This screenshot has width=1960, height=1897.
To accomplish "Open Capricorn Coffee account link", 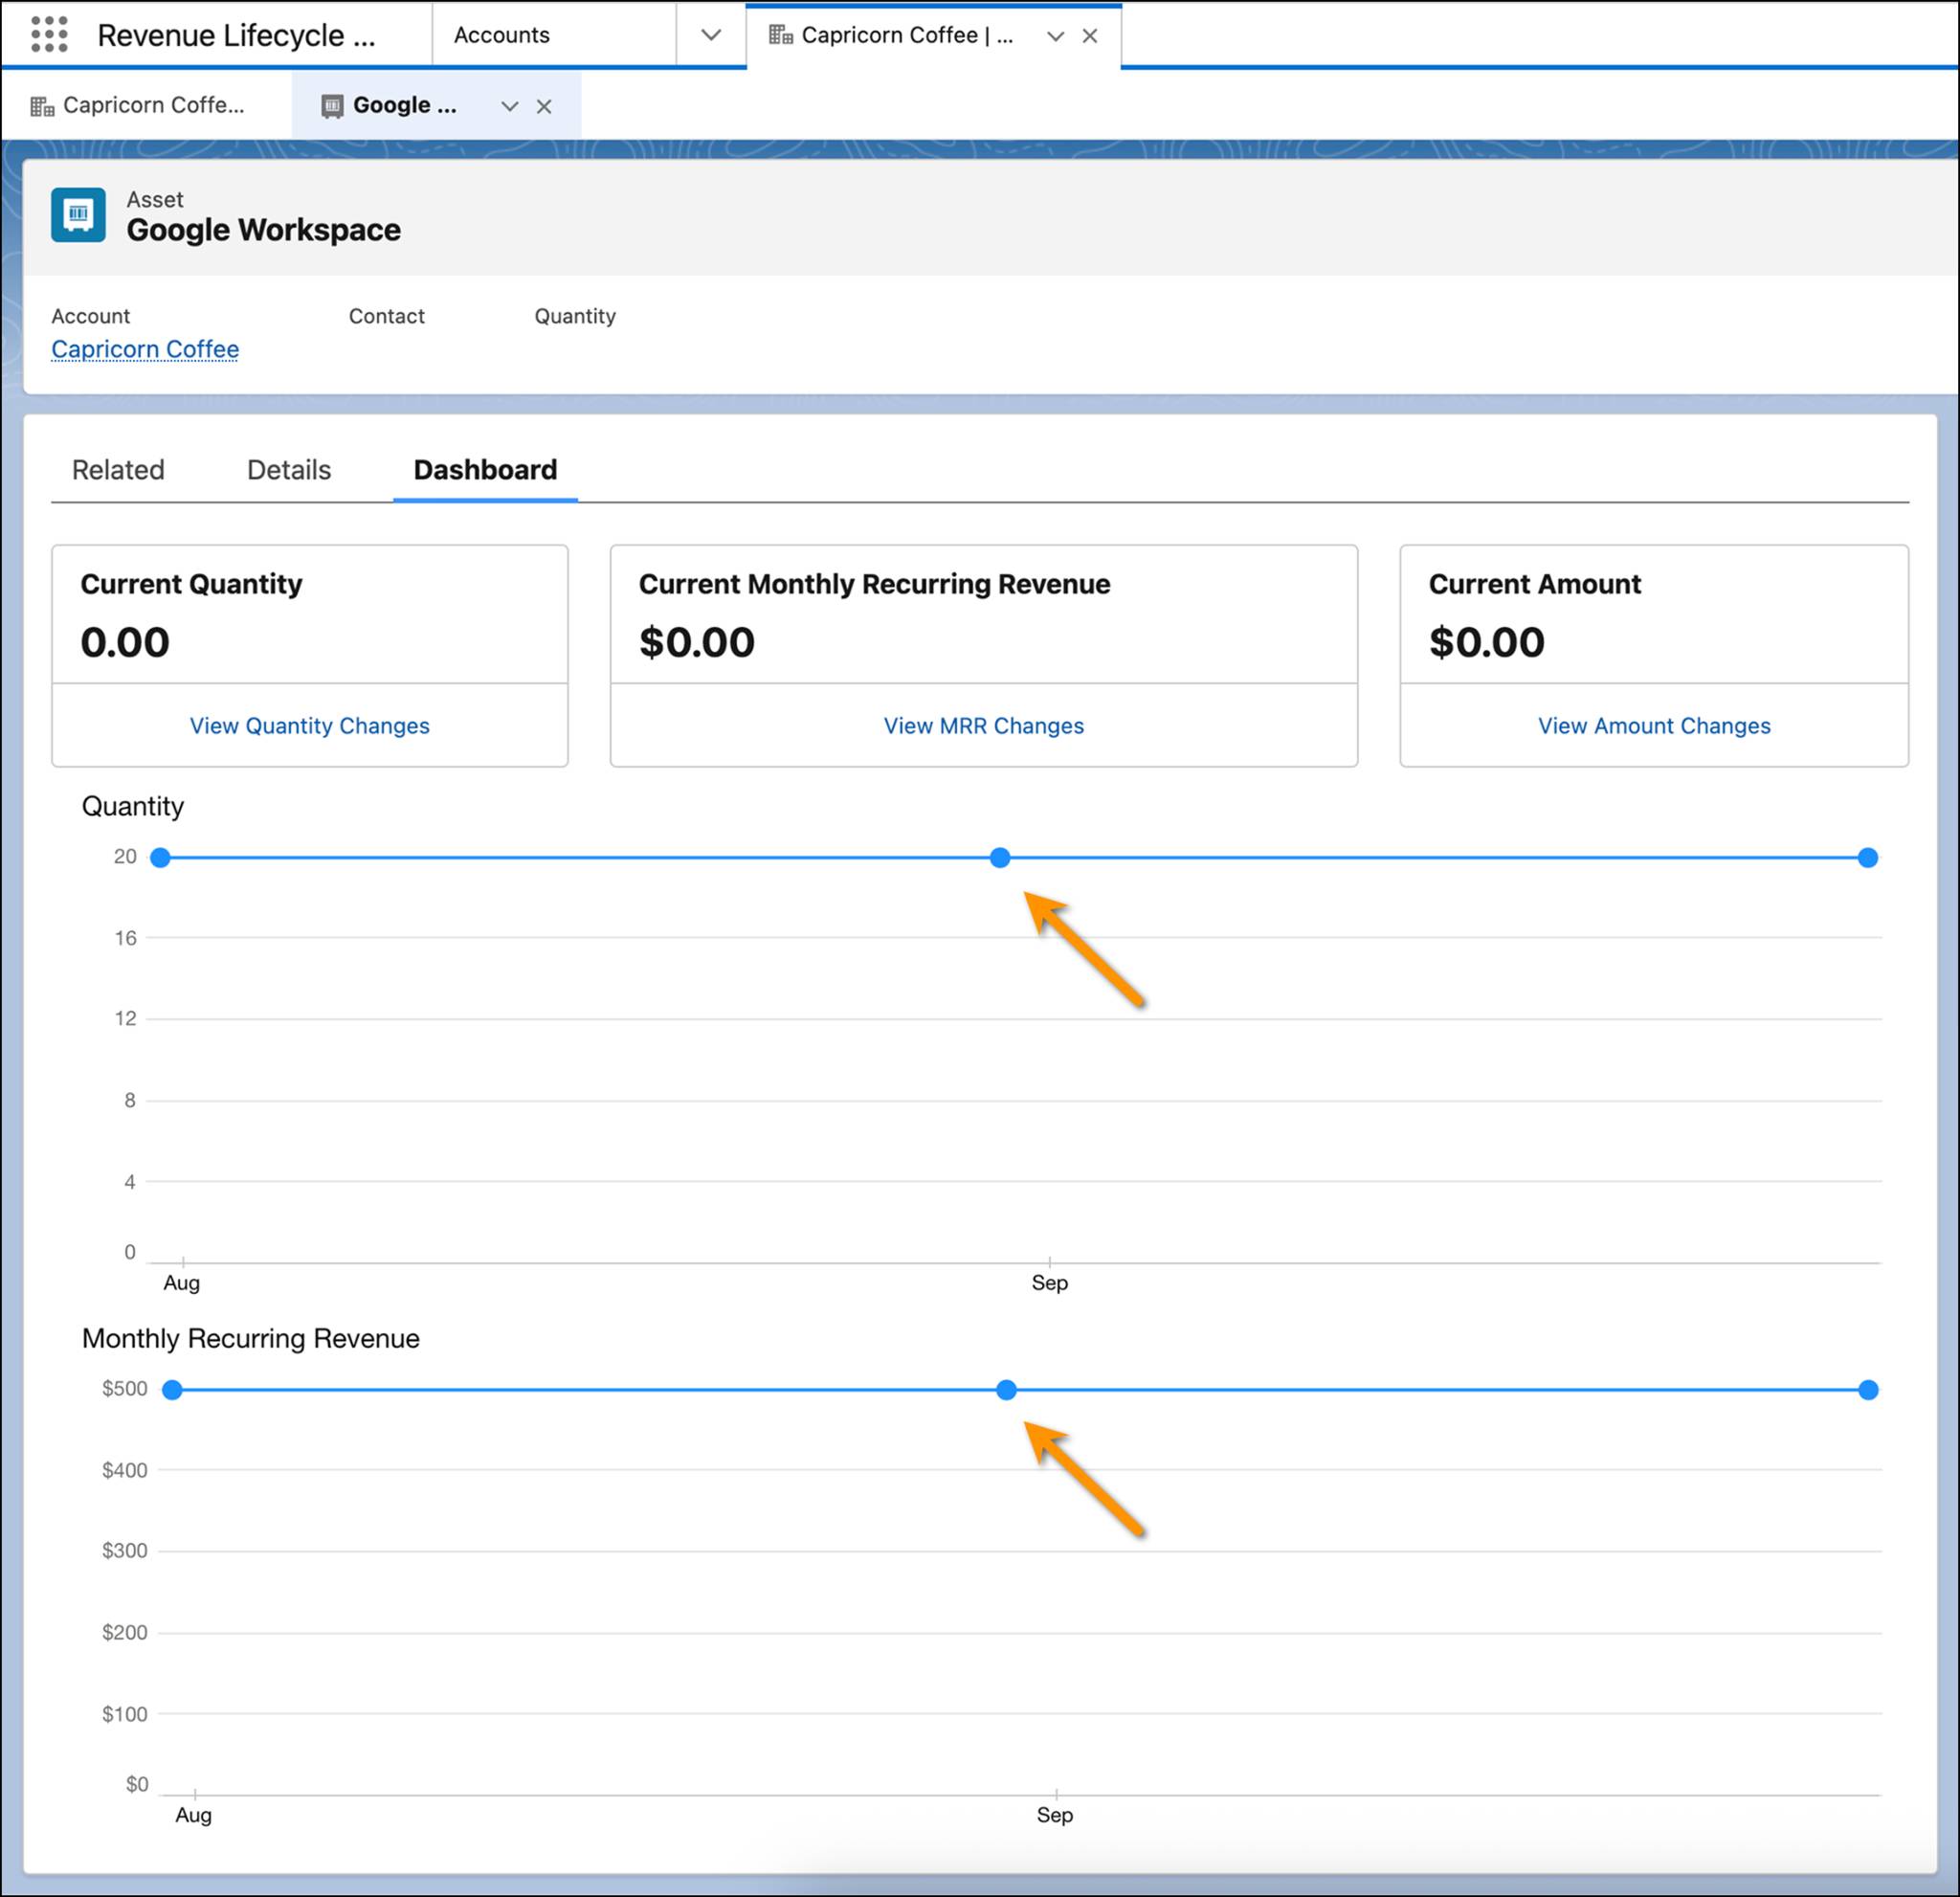I will click(x=145, y=349).
